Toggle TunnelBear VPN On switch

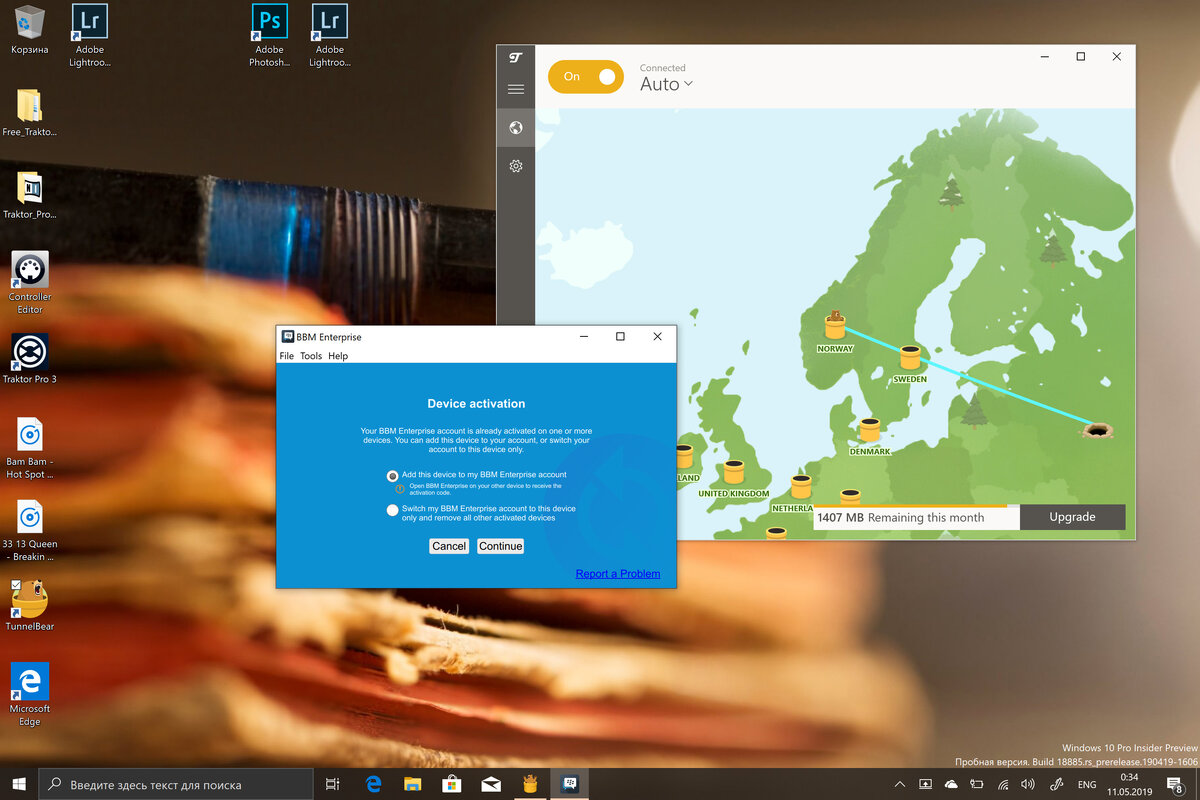(586, 77)
